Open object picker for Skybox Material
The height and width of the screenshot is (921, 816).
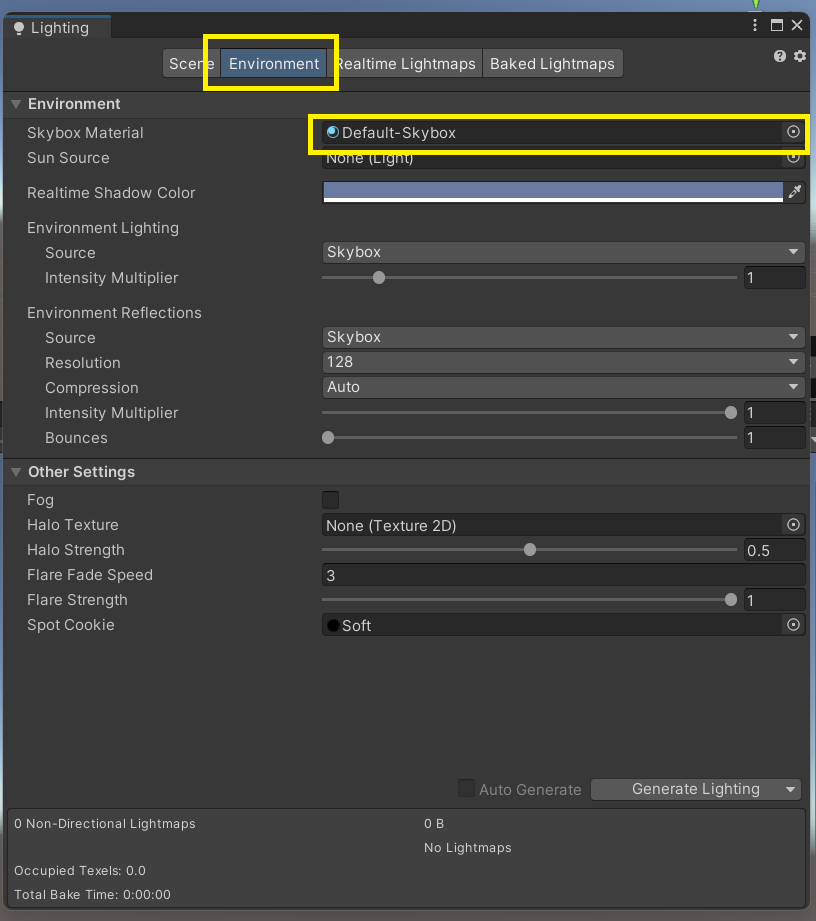click(793, 132)
